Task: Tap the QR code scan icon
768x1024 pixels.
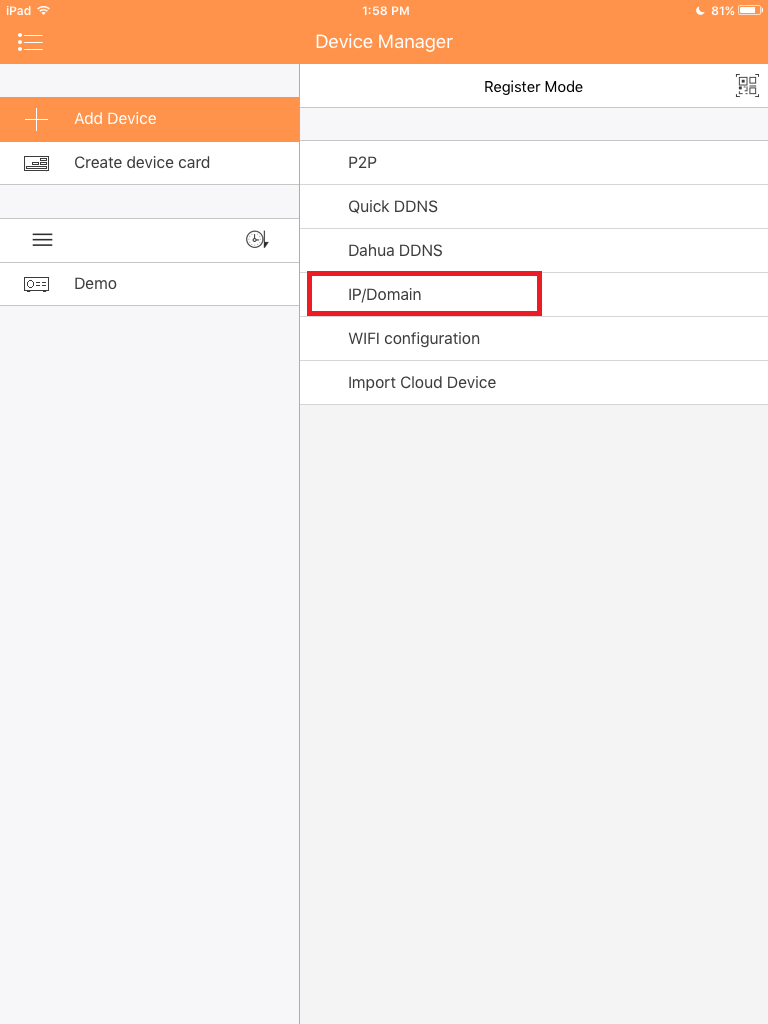Action: [746, 86]
